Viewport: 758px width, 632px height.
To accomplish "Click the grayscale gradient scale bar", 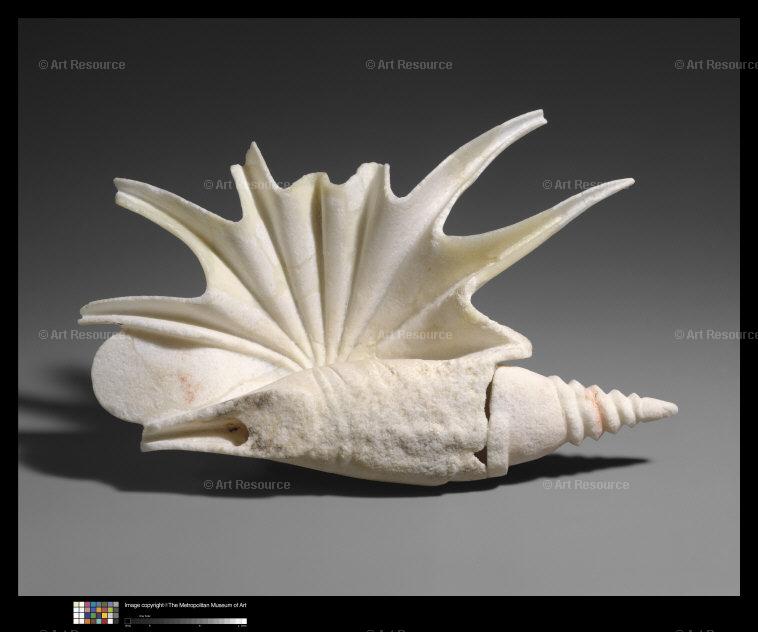I will (186, 621).
